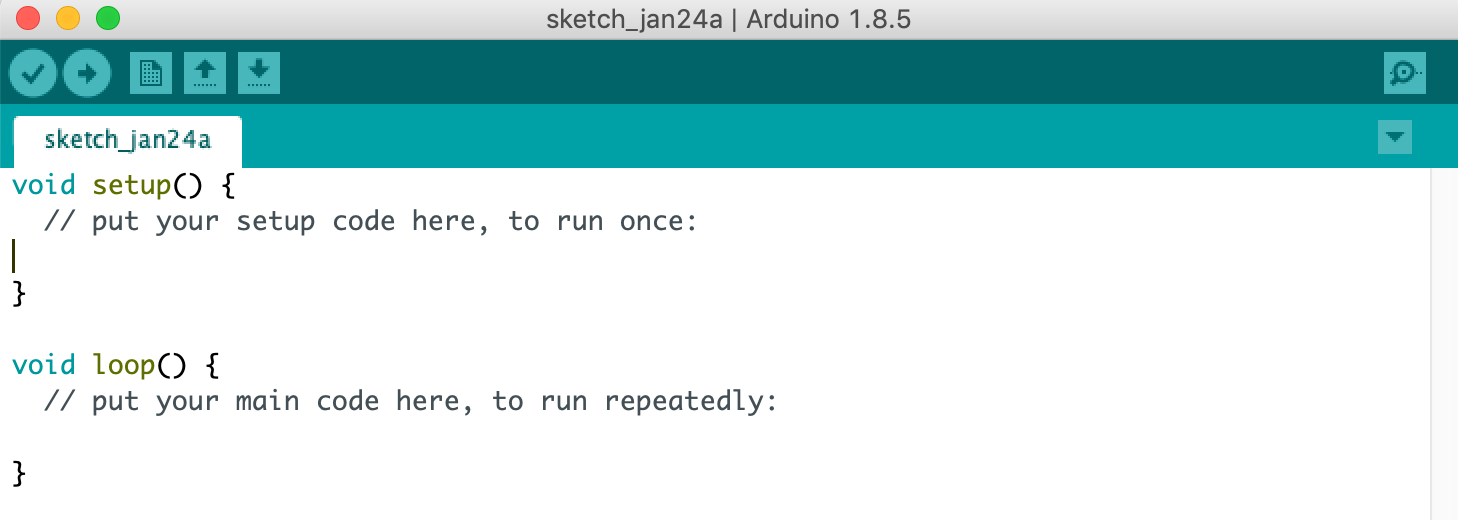
Task: Click the Verify checkmark button
Action: pos(33,73)
